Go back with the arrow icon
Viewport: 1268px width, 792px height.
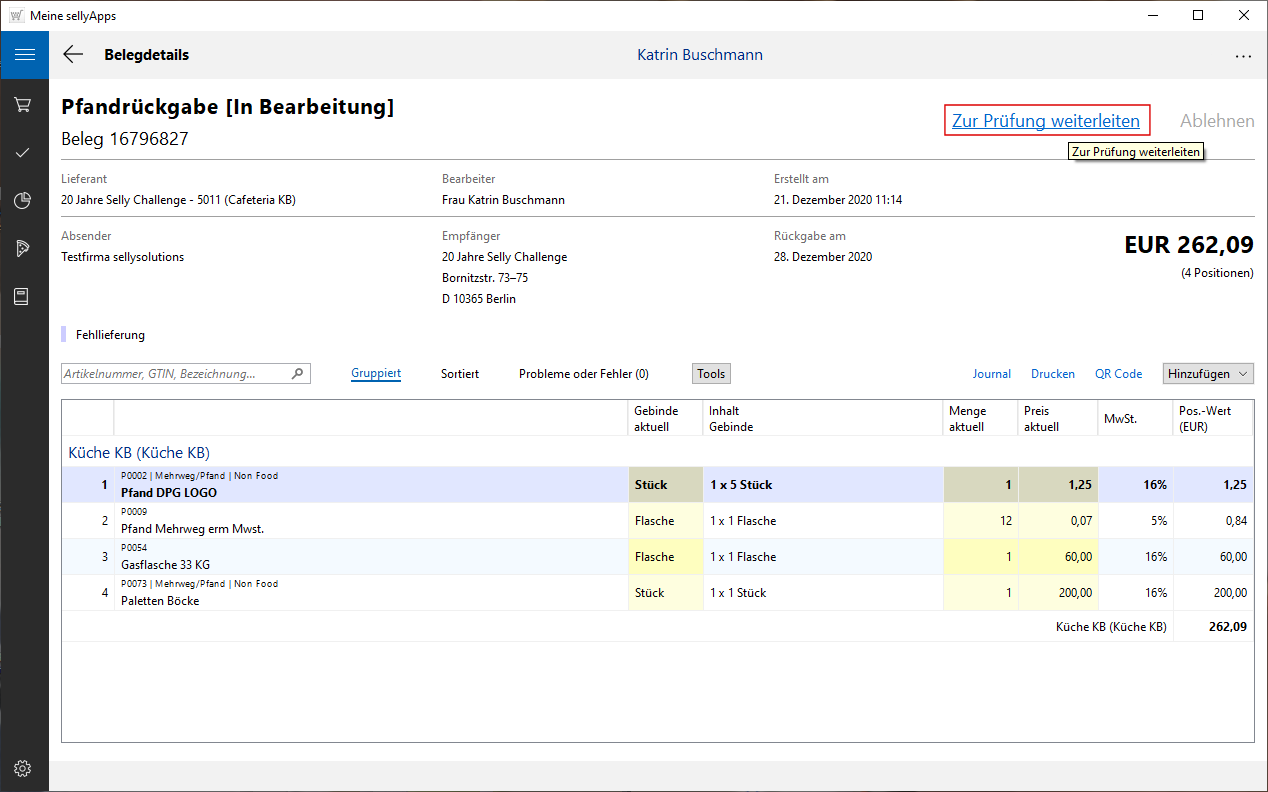(73, 55)
